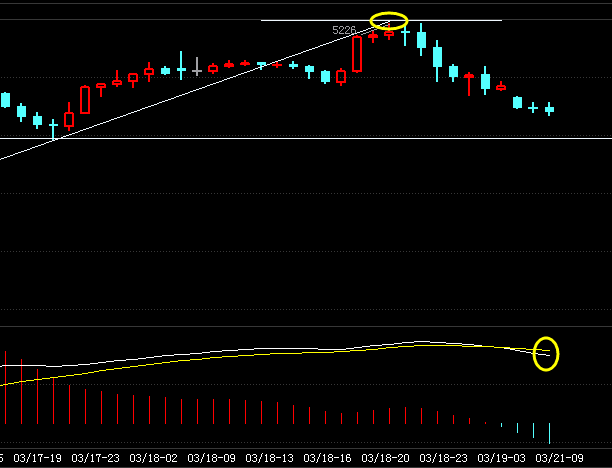Select the 03/18-02 time axis label
Screen dimensions: 612x468
154,457
